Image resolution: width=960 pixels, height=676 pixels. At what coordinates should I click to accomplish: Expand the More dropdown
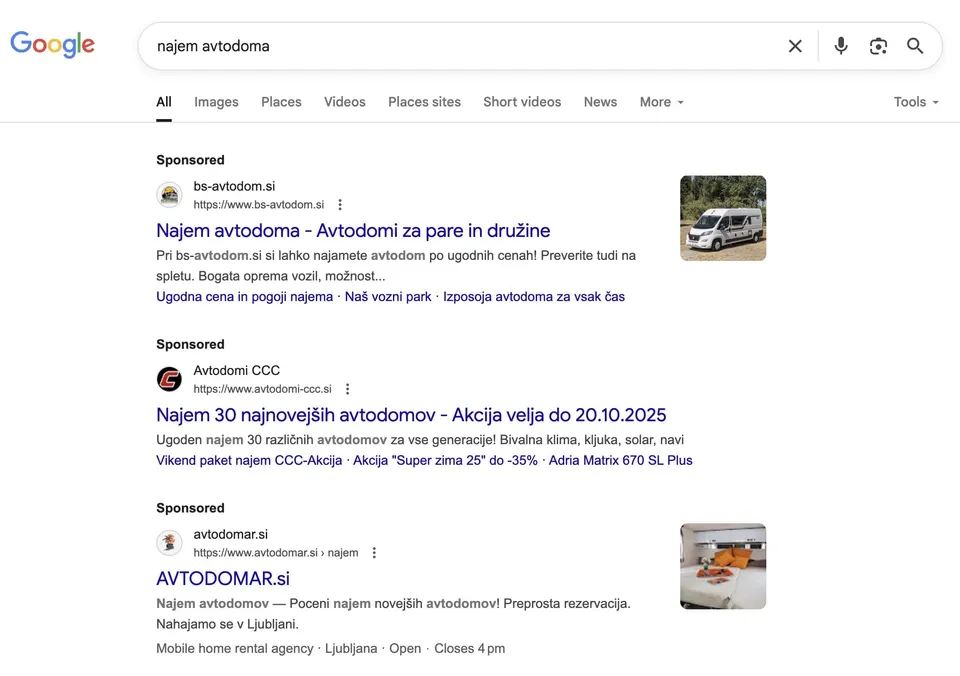(x=661, y=102)
